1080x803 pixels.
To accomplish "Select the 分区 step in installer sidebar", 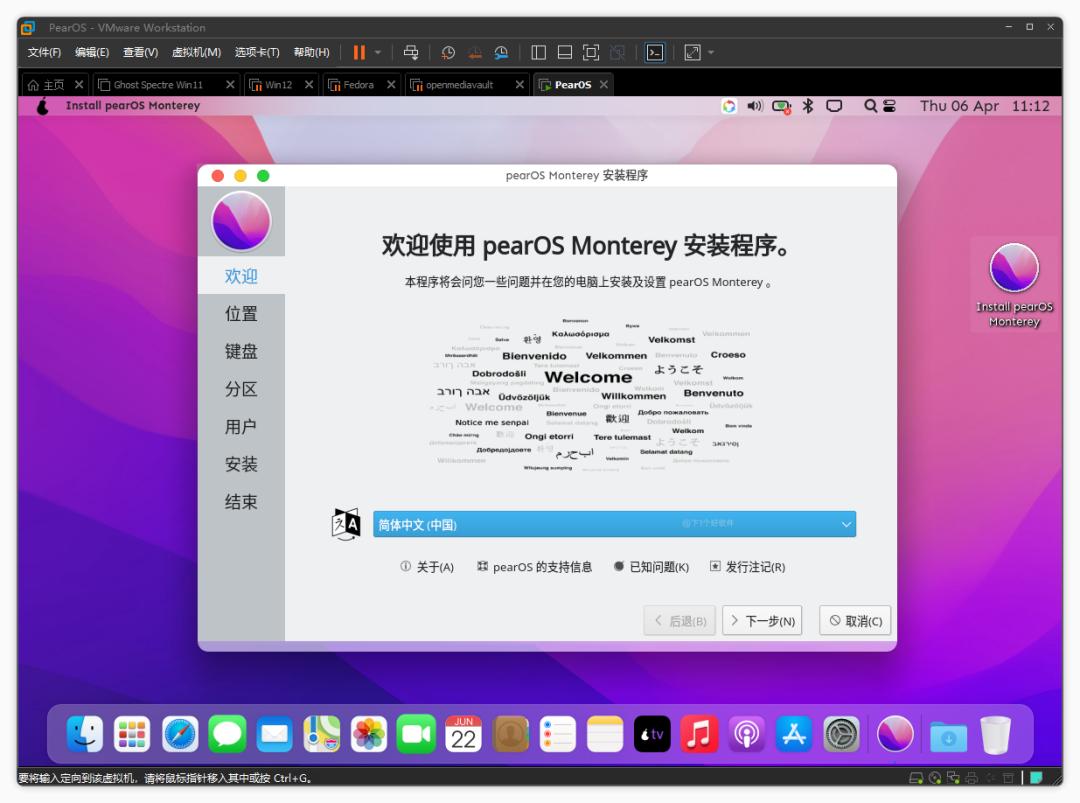I will [x=240, y=388].
